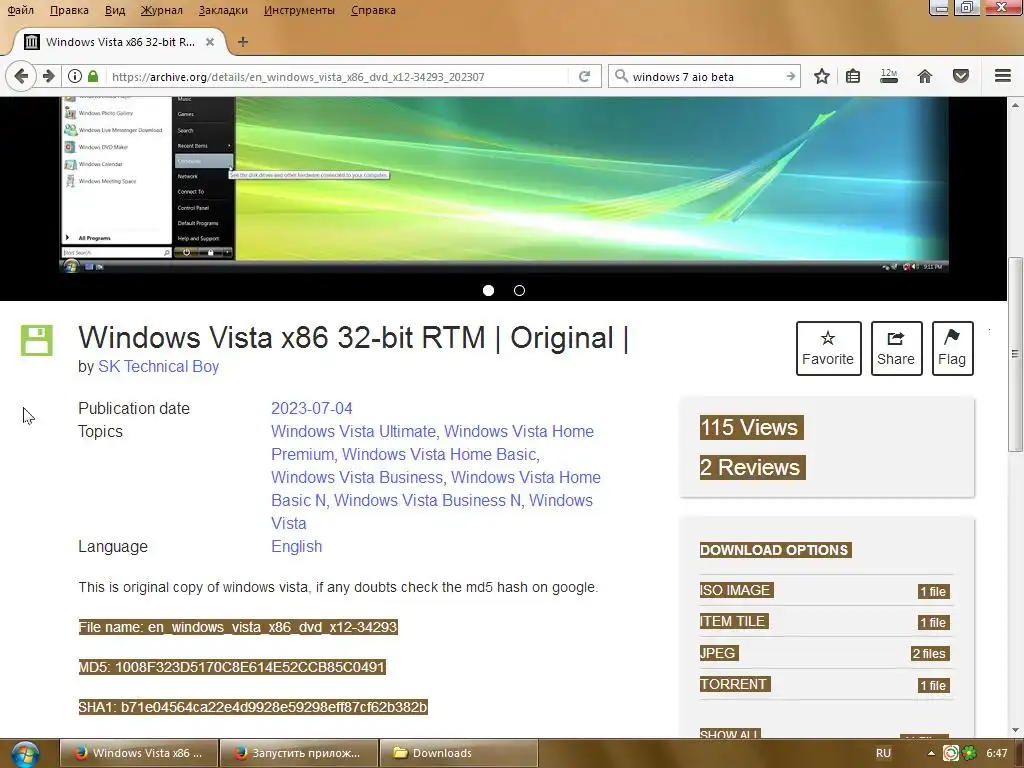Open the Справка menu

373,10
